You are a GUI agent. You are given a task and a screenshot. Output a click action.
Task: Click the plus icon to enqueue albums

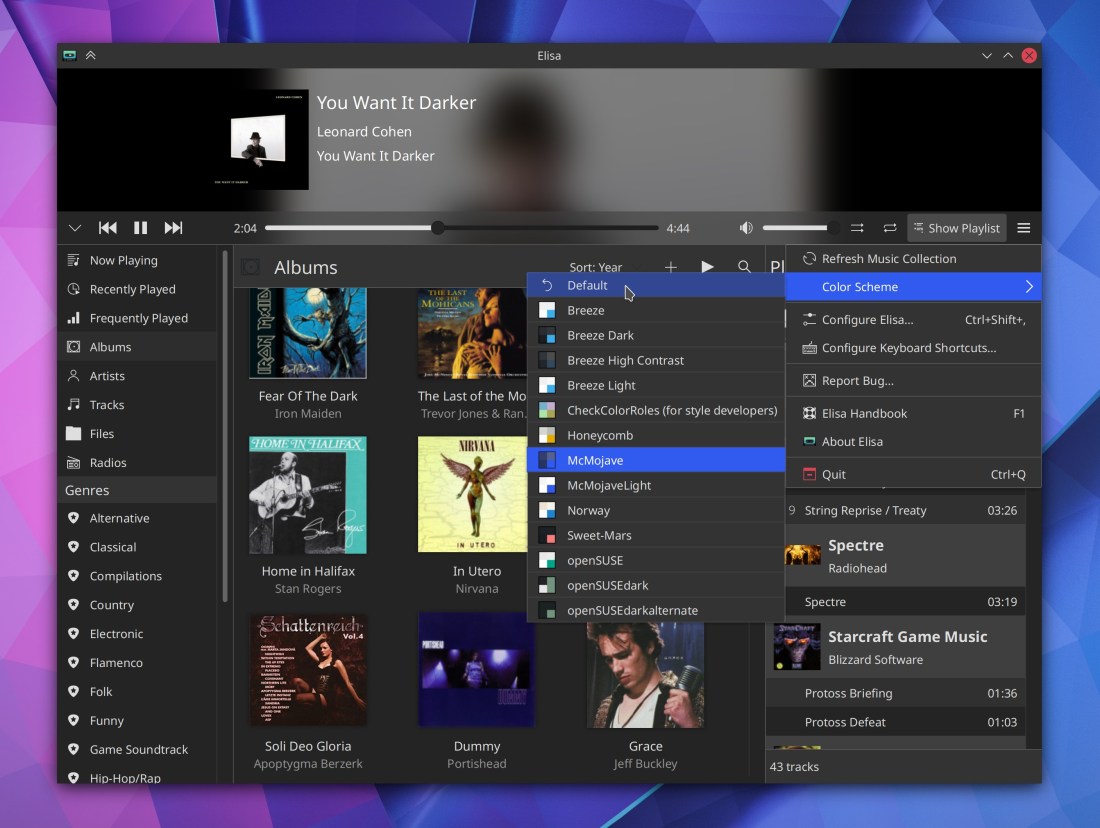click(x=671, y=267)
